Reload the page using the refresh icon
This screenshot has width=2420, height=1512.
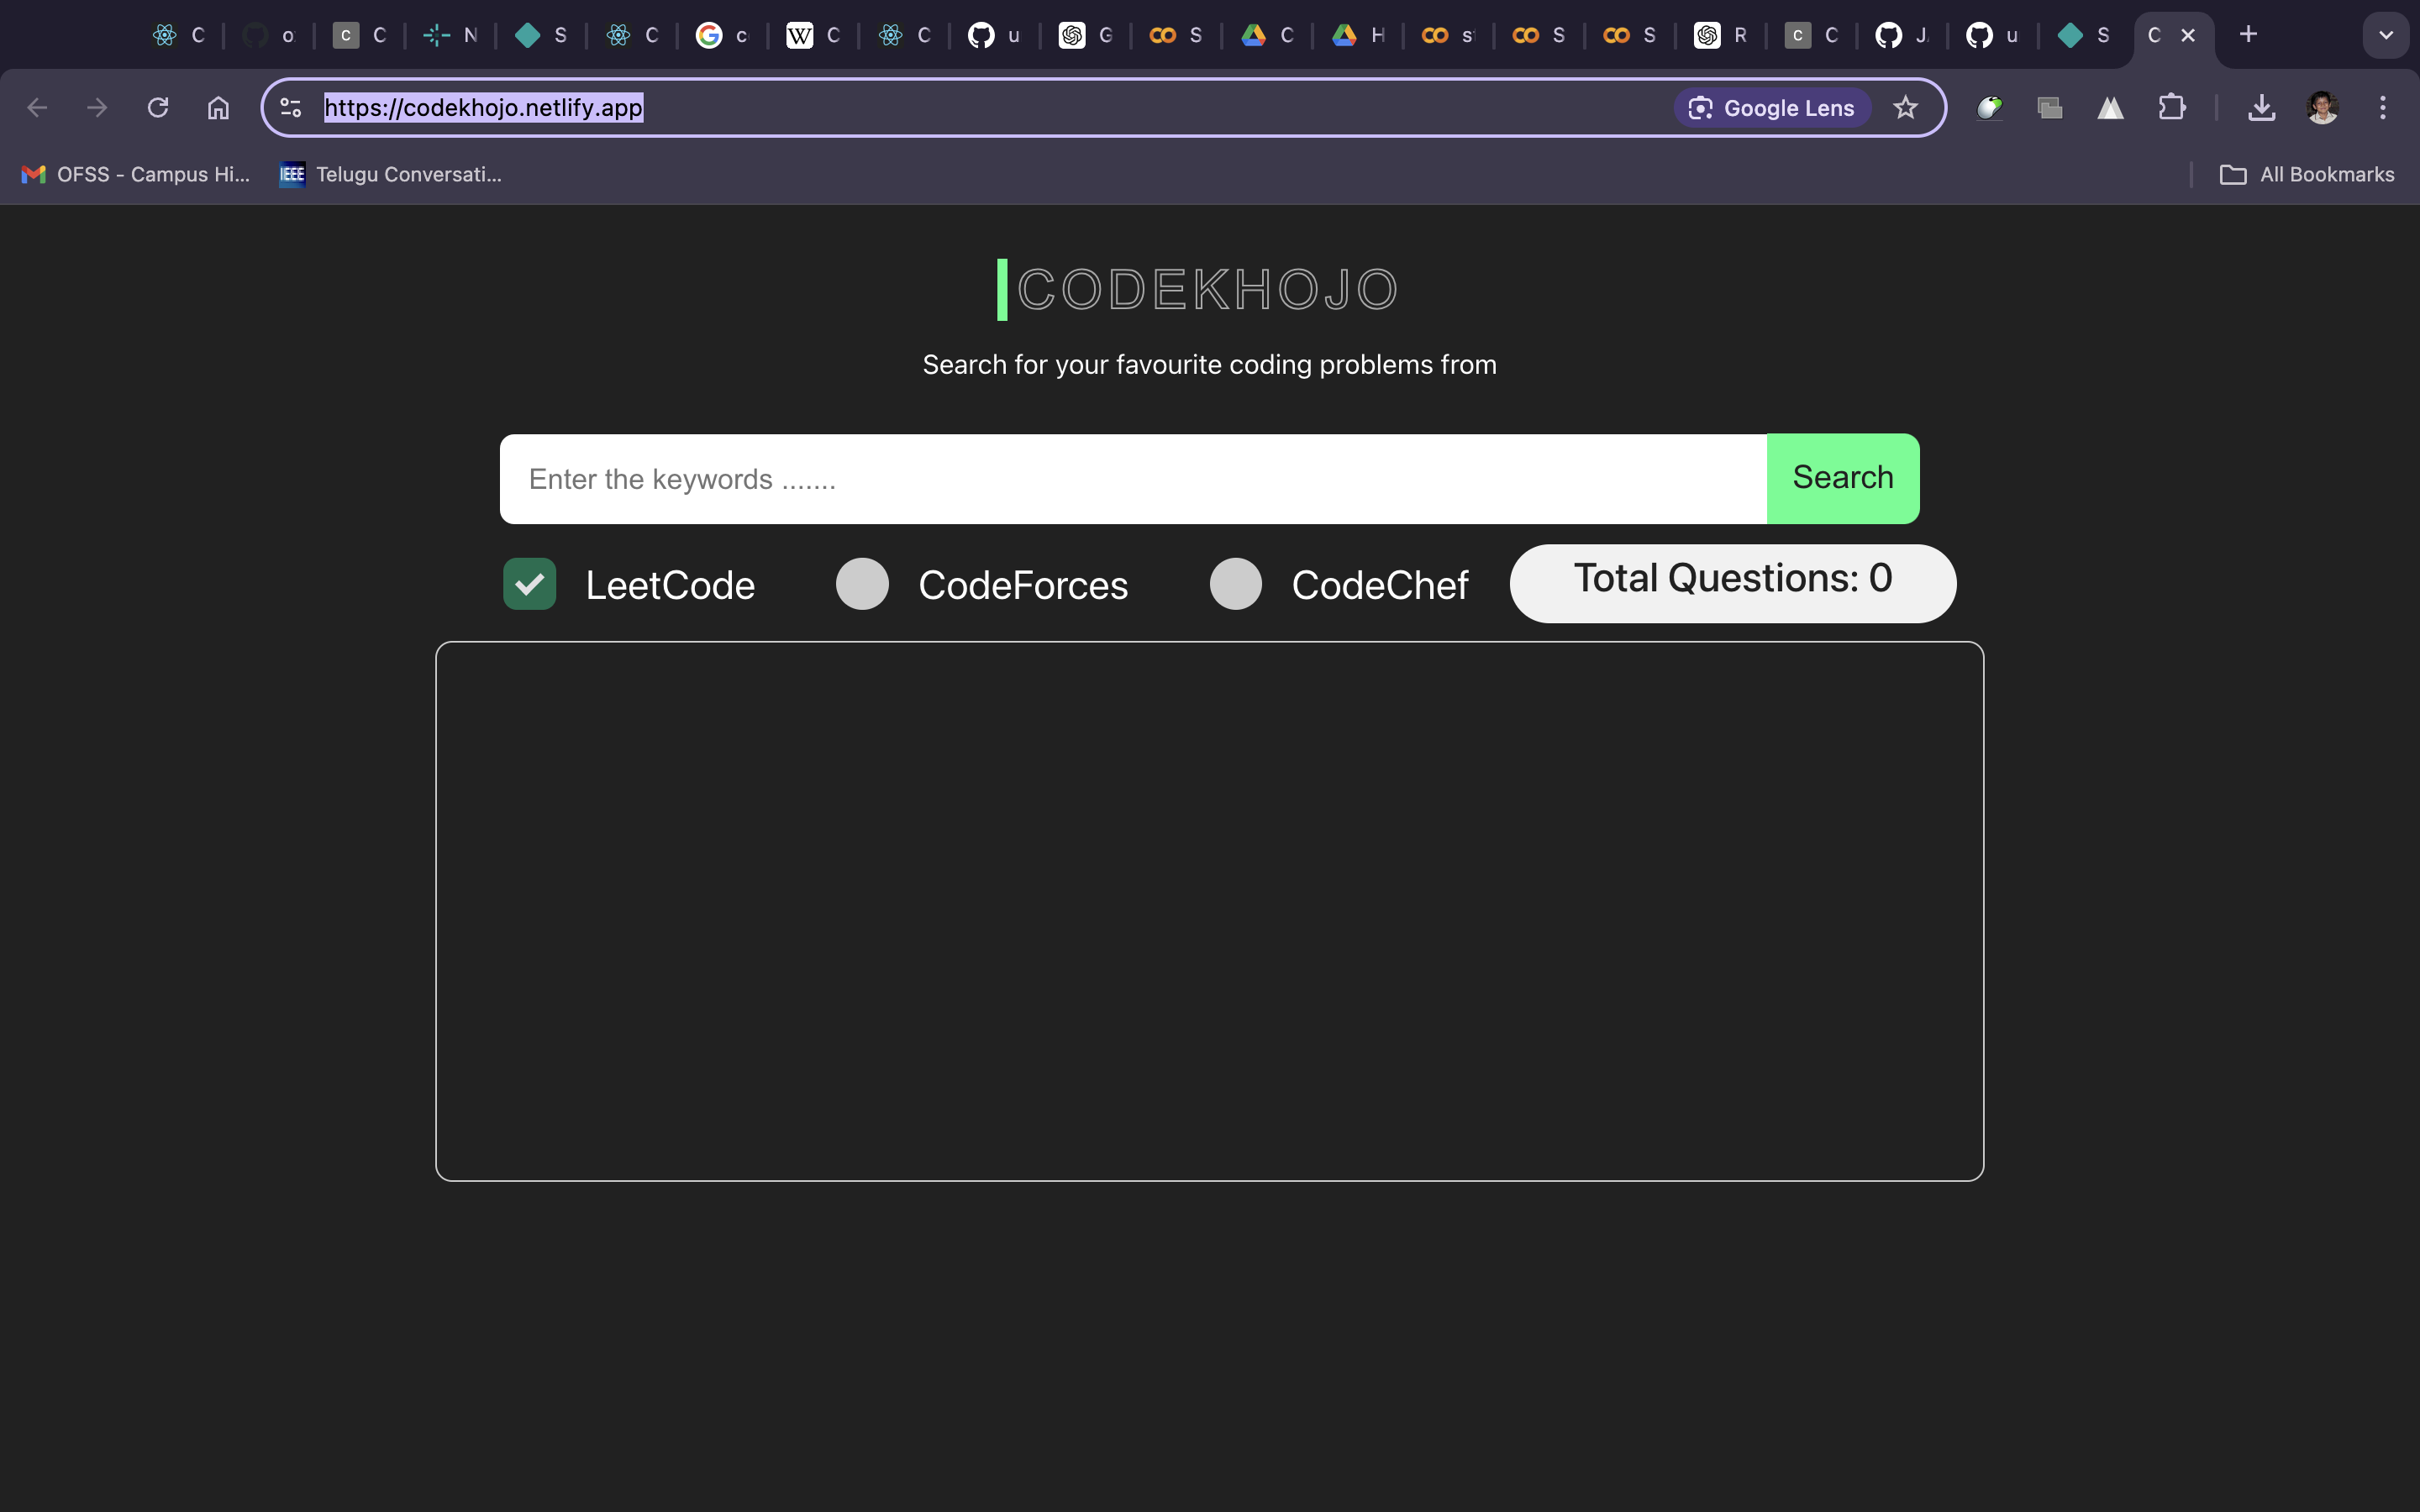point(158,107)
